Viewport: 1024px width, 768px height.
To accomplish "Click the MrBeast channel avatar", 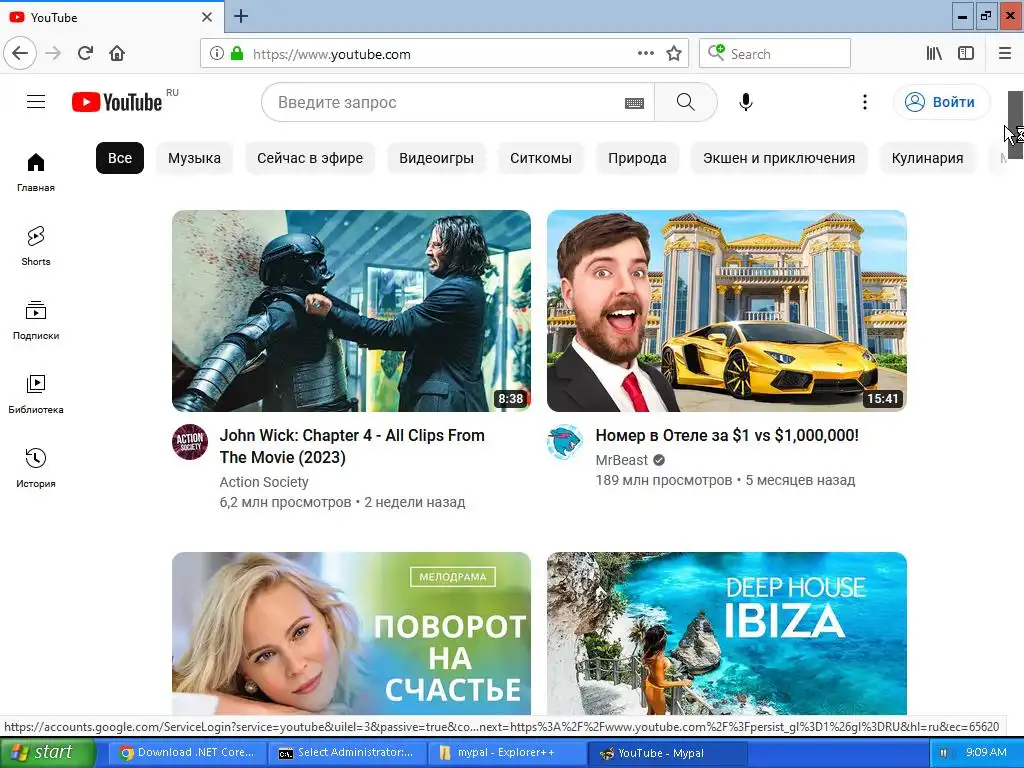I will (565, 442).
